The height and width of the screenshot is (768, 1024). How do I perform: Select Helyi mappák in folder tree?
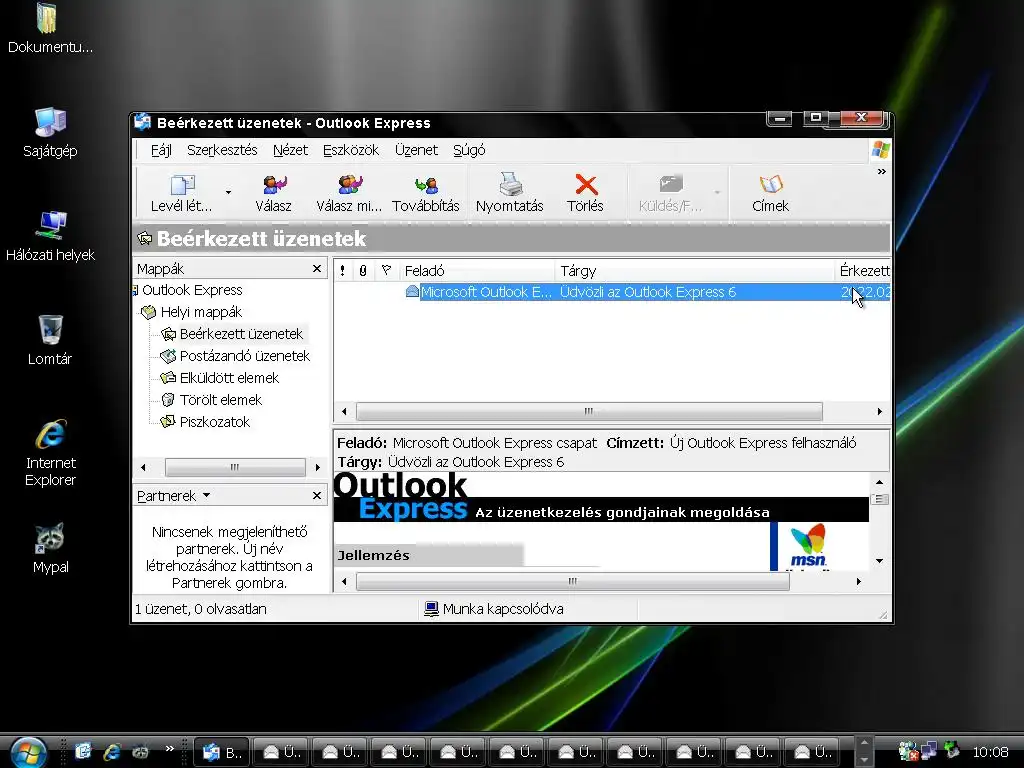[201, 312]
